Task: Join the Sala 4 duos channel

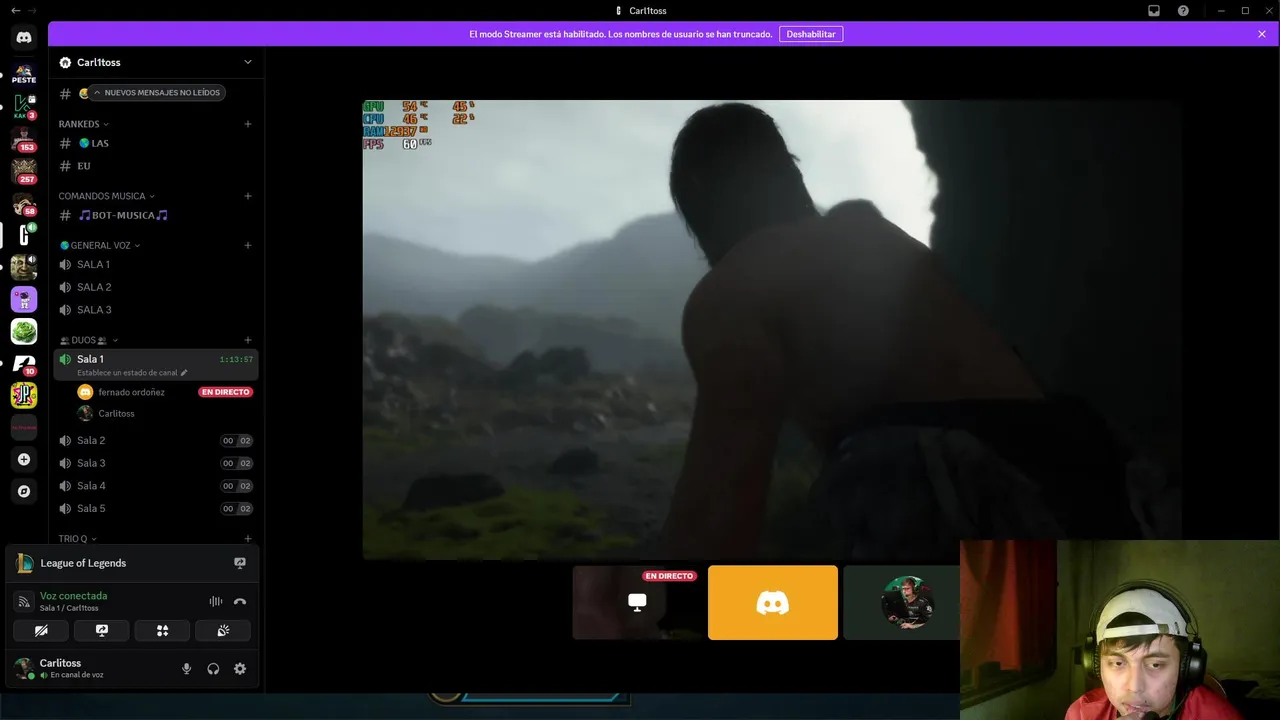Action: (x=156, y=486)
